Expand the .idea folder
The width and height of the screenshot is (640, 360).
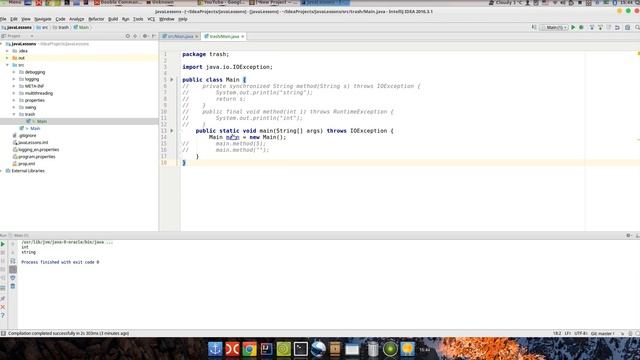point(7,51)
